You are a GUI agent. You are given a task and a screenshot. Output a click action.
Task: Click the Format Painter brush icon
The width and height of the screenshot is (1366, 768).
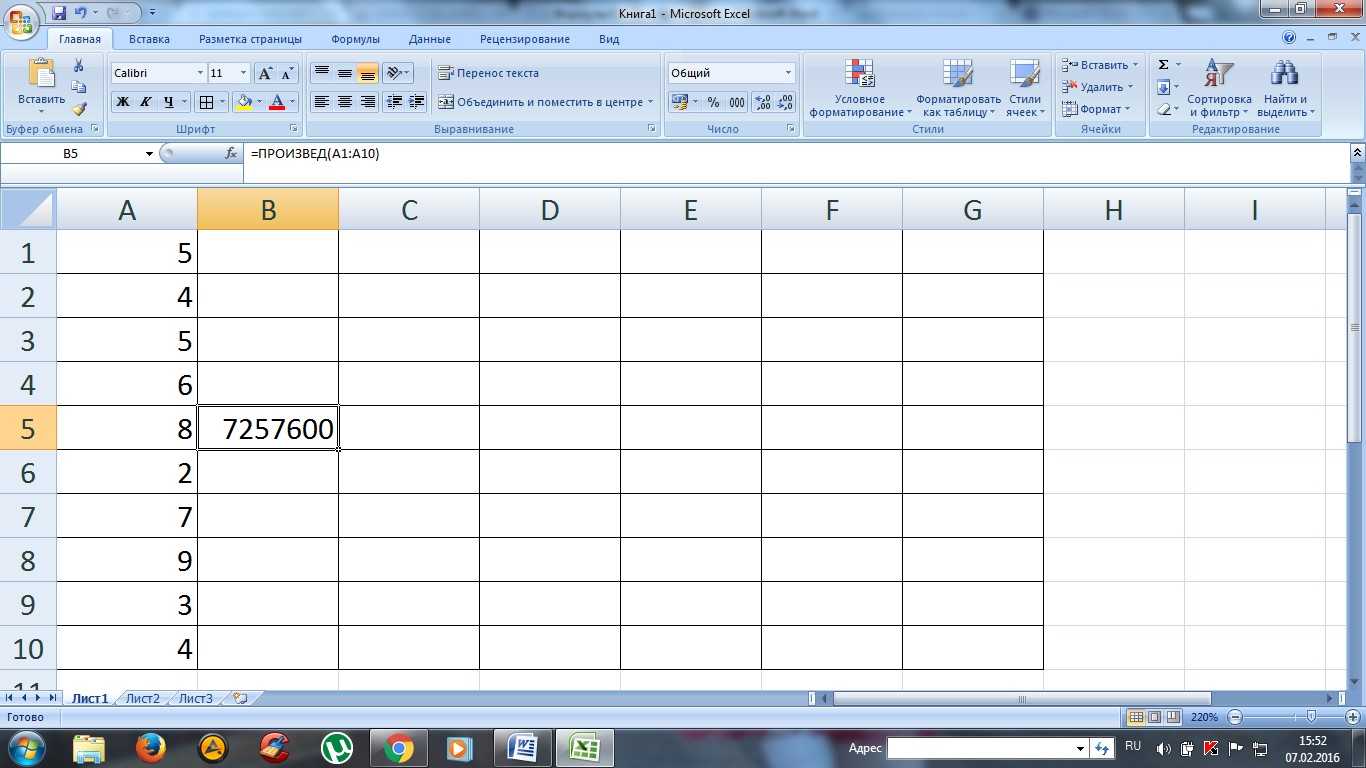(x=79, y=109)
